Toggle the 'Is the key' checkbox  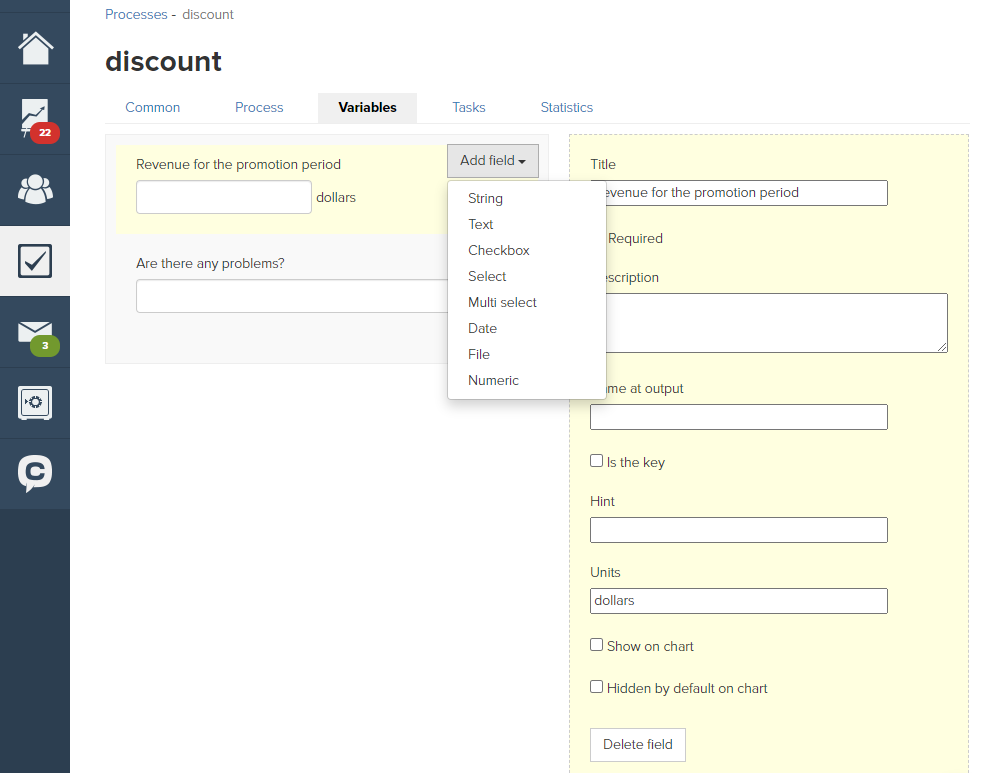click(x=597, y=461)
